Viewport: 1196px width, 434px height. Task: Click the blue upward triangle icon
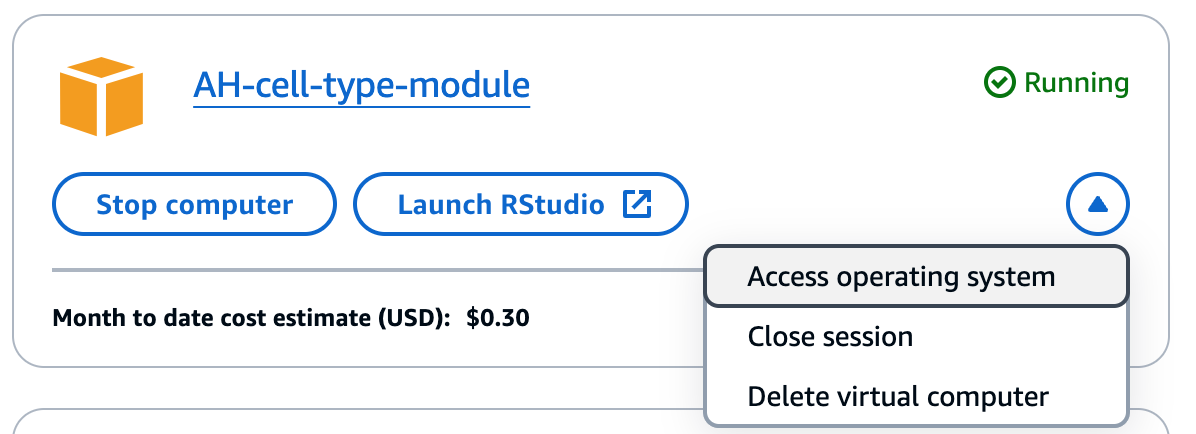click(x=1098, y=204)
